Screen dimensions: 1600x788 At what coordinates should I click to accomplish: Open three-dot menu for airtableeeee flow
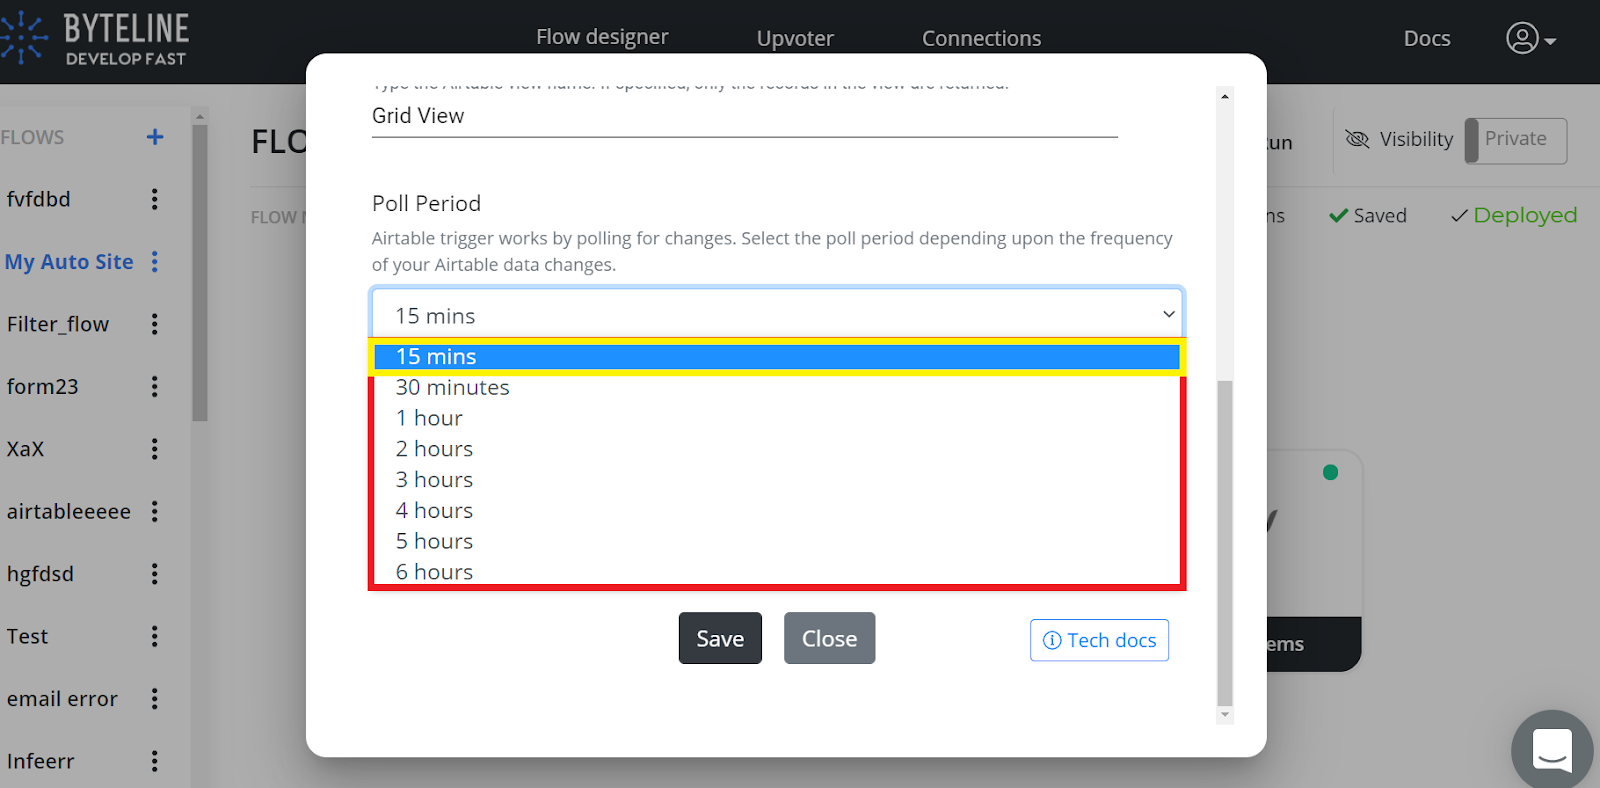click(x=155, y=512)
